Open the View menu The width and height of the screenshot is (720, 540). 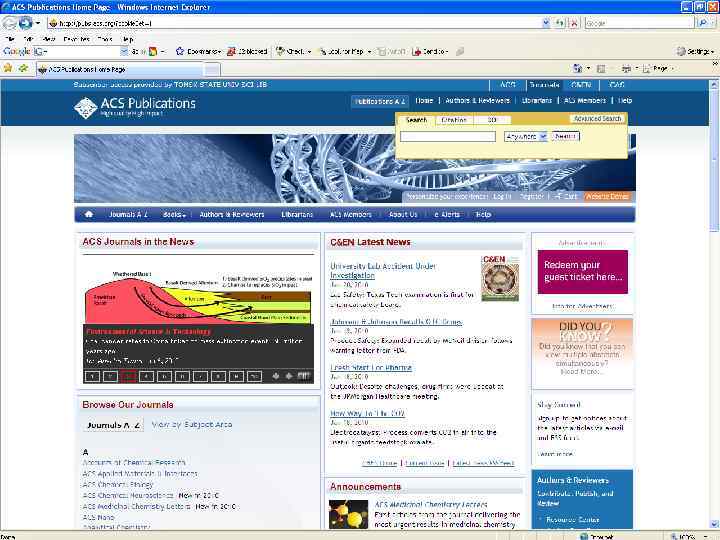click(49, 39)
